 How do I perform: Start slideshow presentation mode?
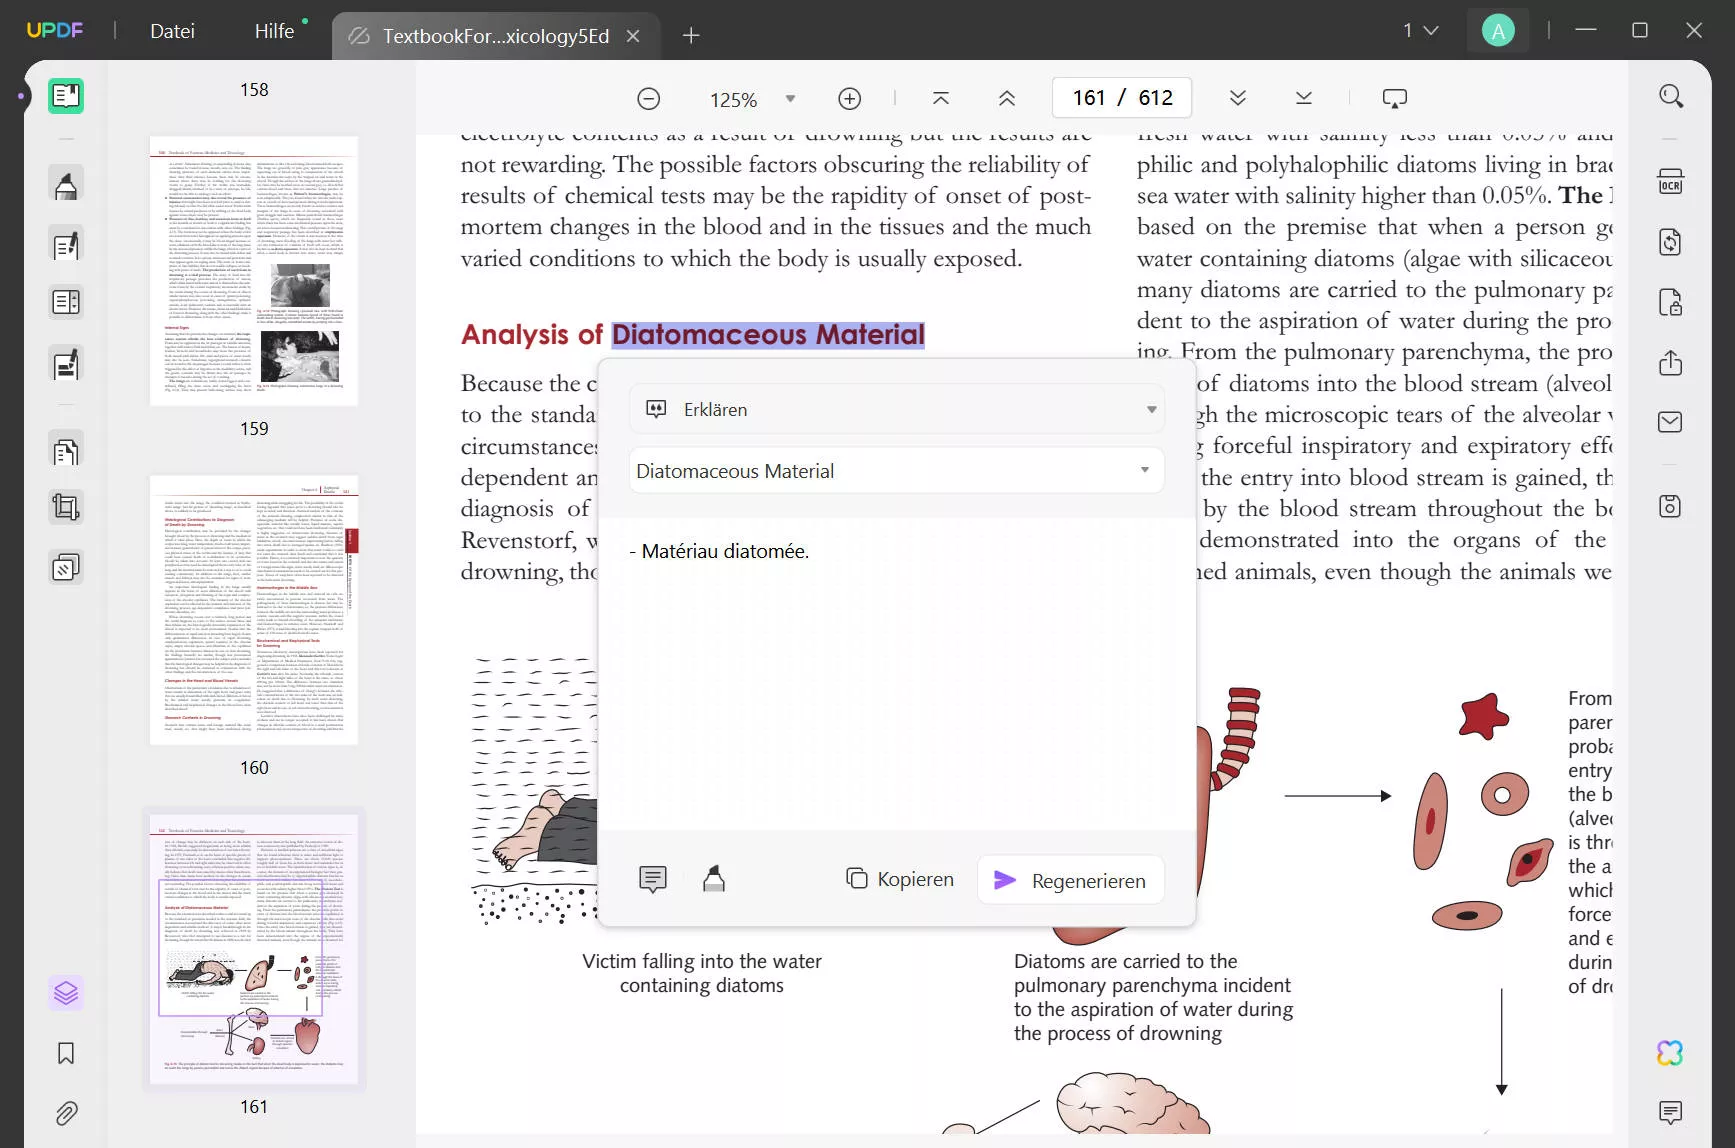click(x=1394, y=98)
